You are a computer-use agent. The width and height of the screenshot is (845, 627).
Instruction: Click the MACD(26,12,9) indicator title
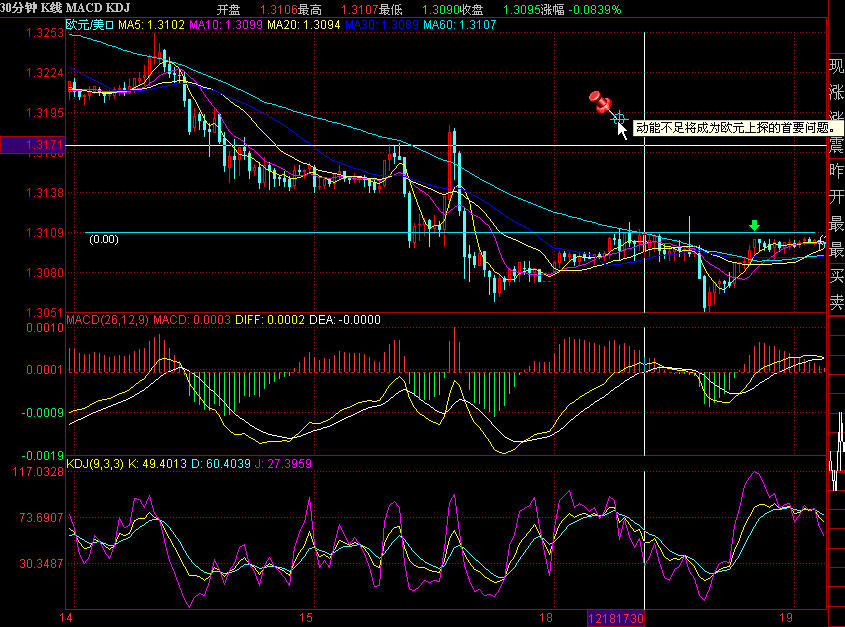pos(108,320)
